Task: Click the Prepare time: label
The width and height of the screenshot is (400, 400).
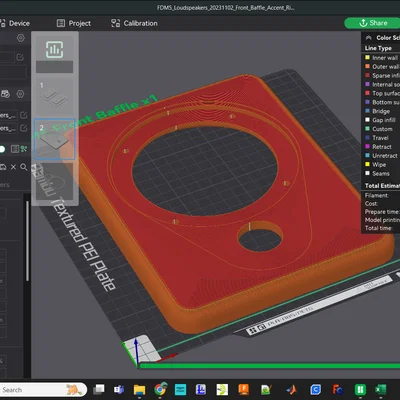Action: click(382, 212)
